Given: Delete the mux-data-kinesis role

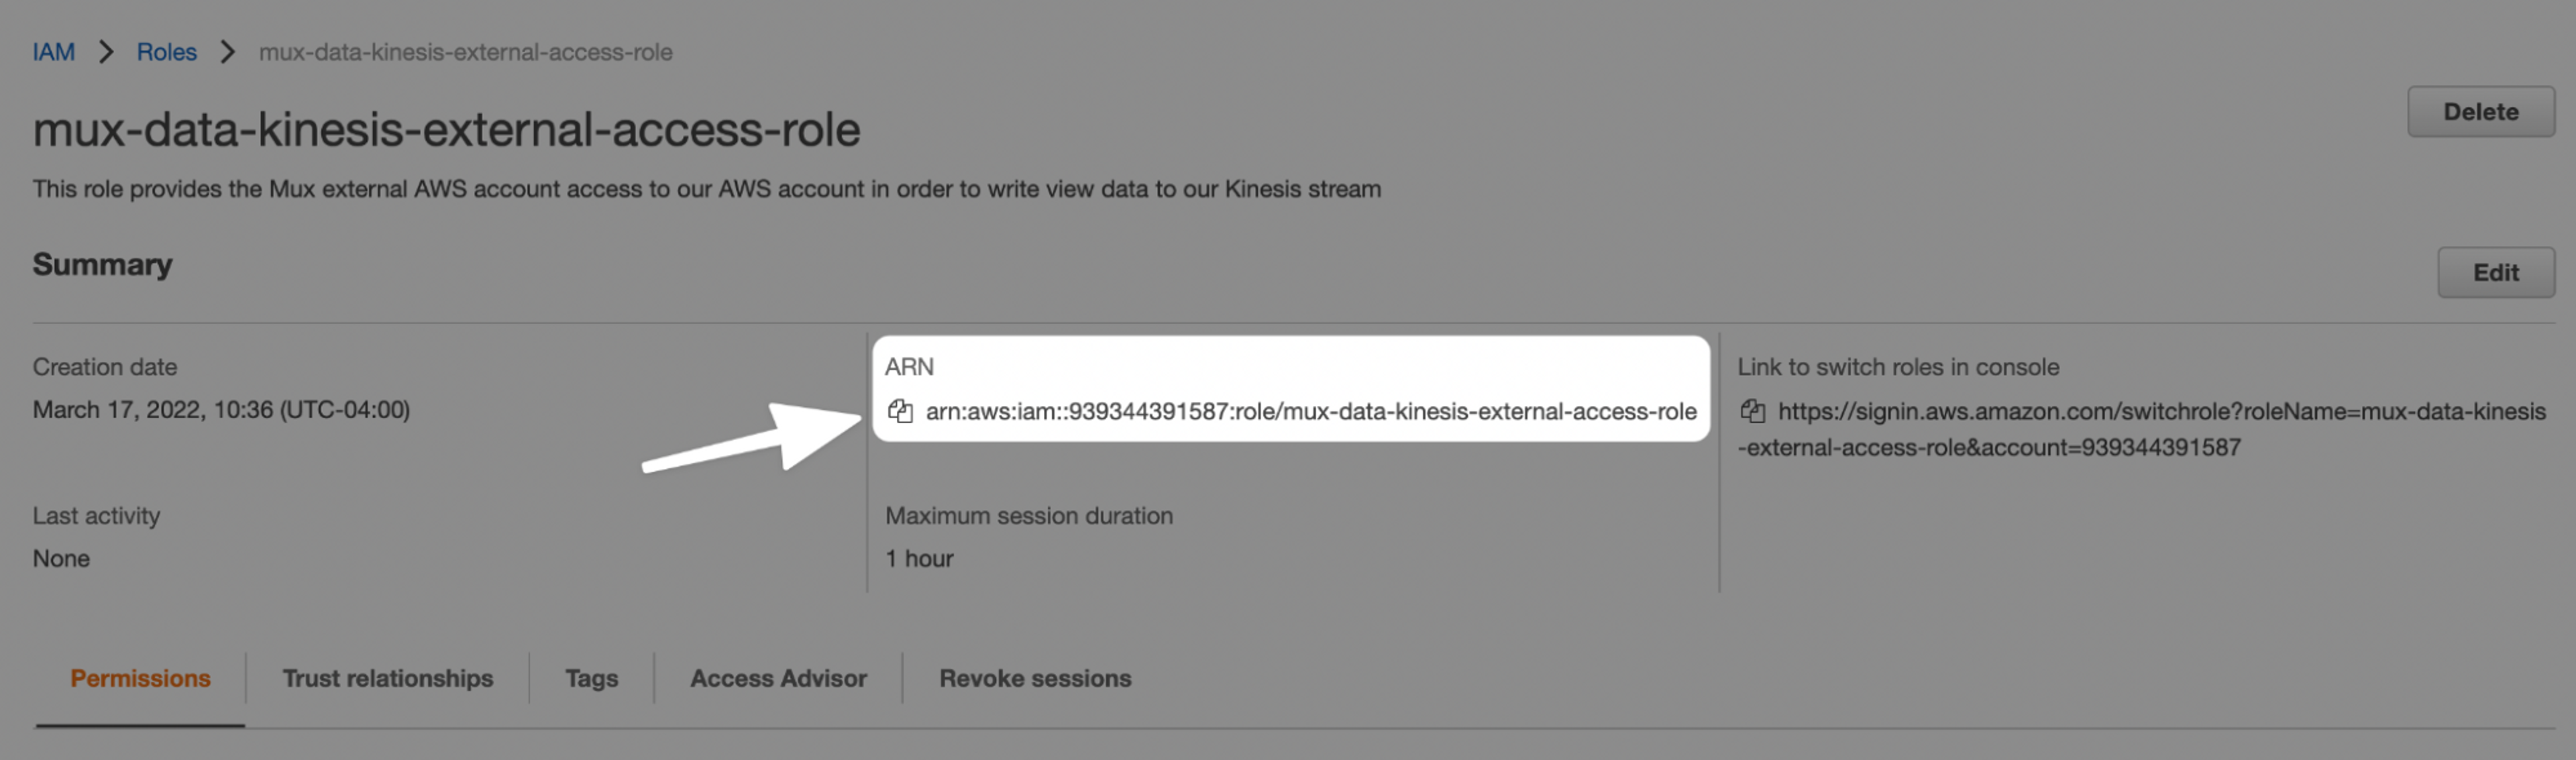Looking at the screenshot, I should 2480,111.
